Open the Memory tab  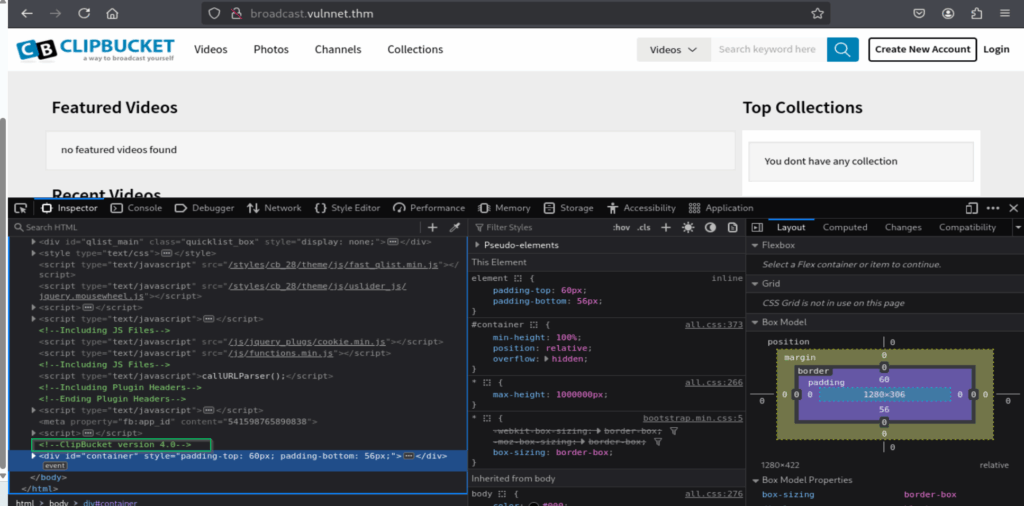(504, 208)
